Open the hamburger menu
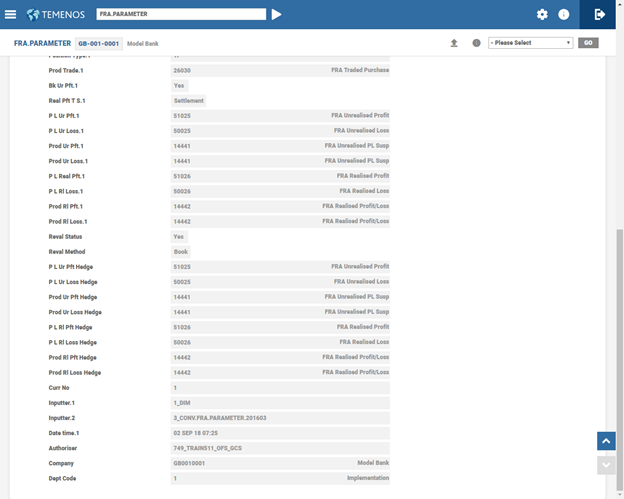Screen dimensions: 624x499 (x=10, y=14)
